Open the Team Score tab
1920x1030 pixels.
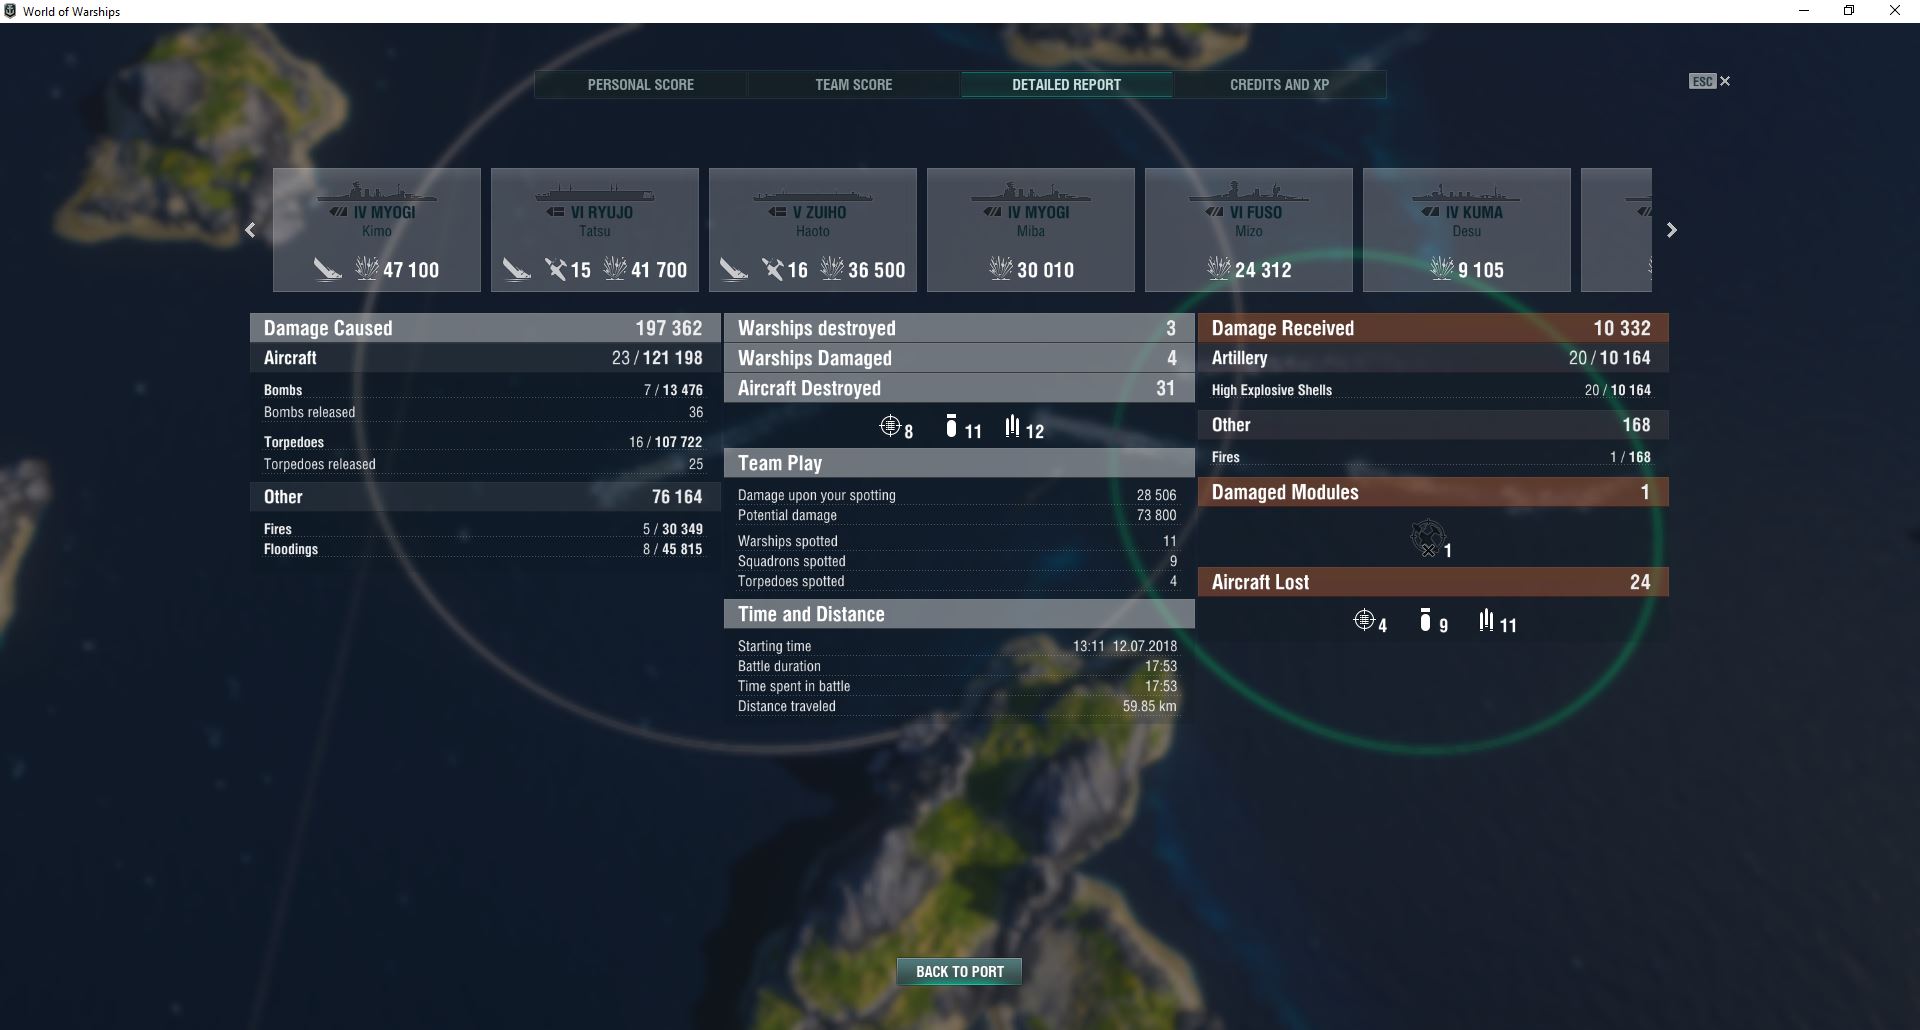[853, 85]
